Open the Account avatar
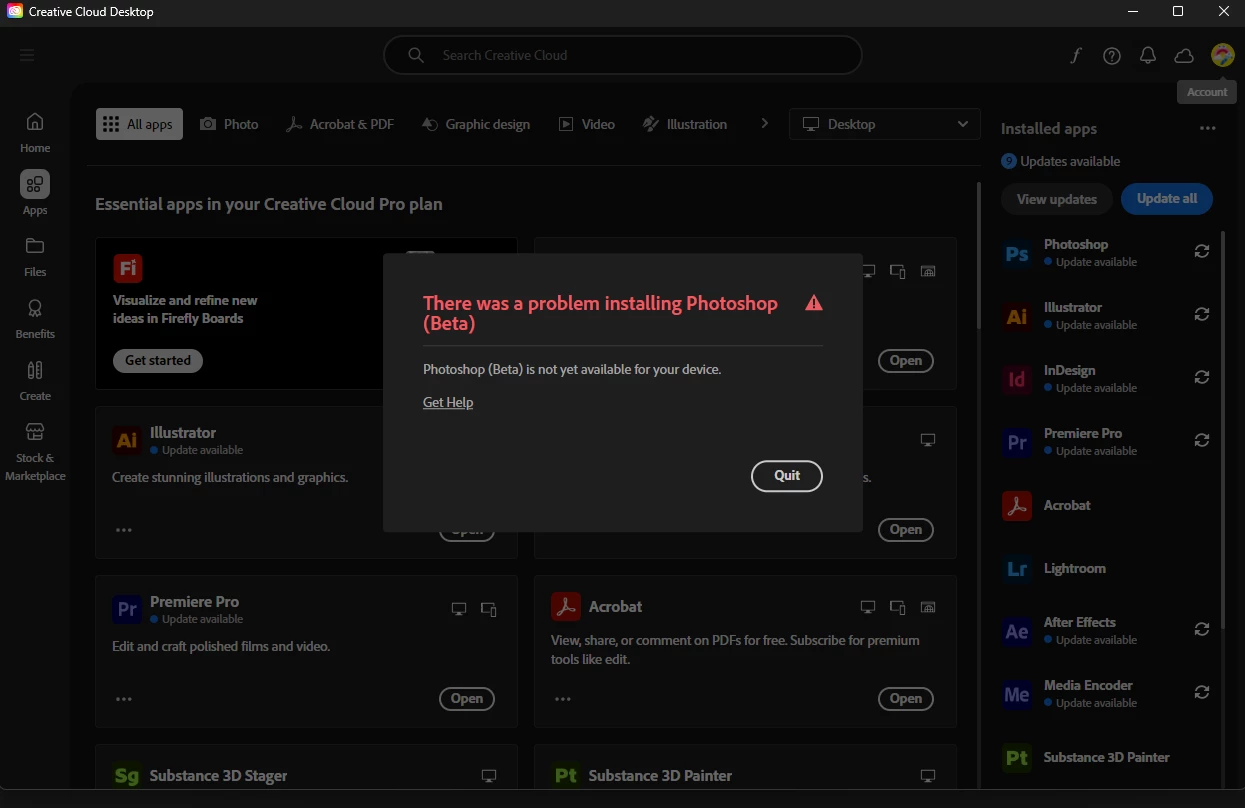 (1222, 56)
